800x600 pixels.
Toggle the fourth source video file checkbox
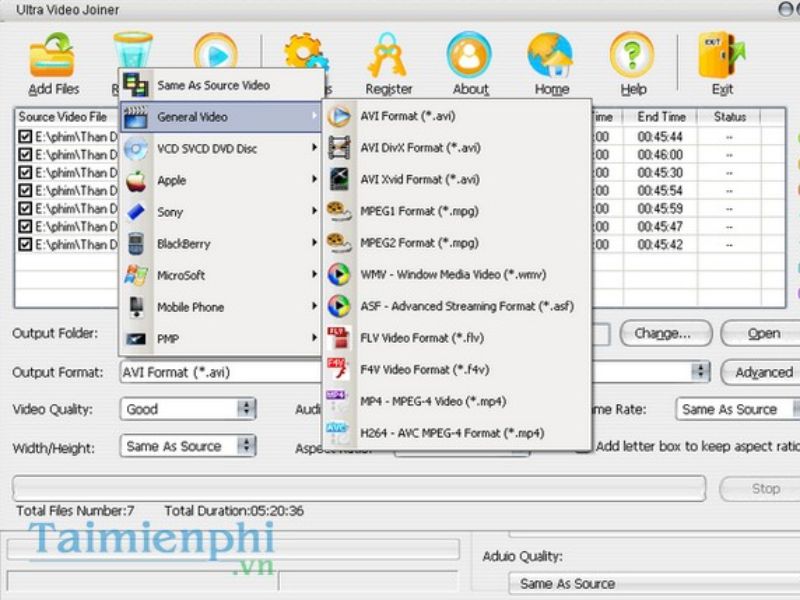tap(25, 191)
